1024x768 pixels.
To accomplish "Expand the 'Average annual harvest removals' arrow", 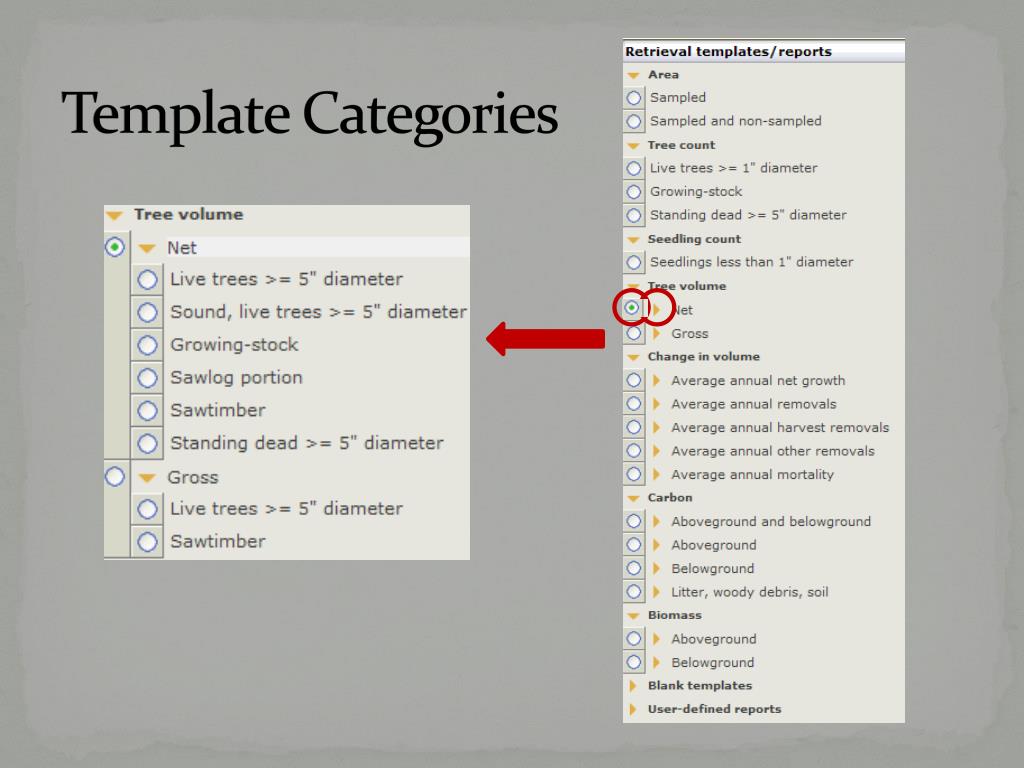I will coord(657,427).
